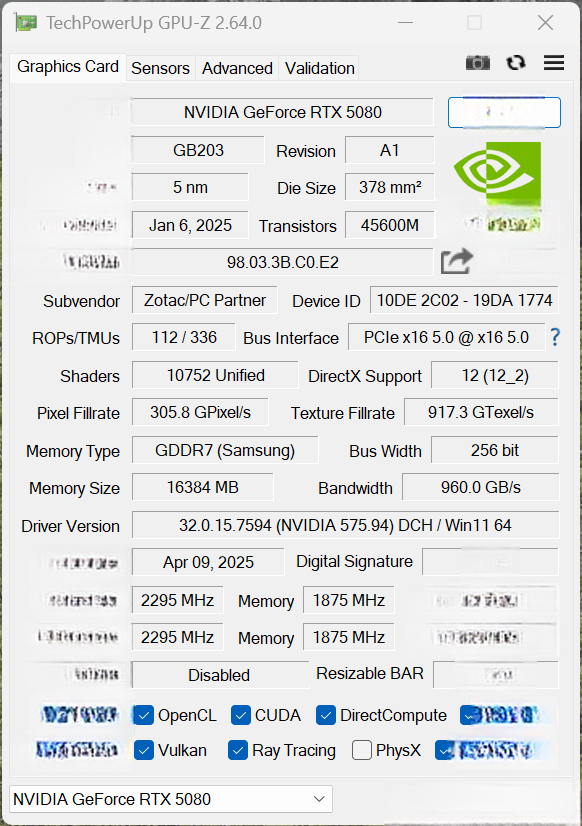Click the 12 (12_2) DirectX value
Image resolution: width=582 pixels, height=826 pixels.
(495, 375)
